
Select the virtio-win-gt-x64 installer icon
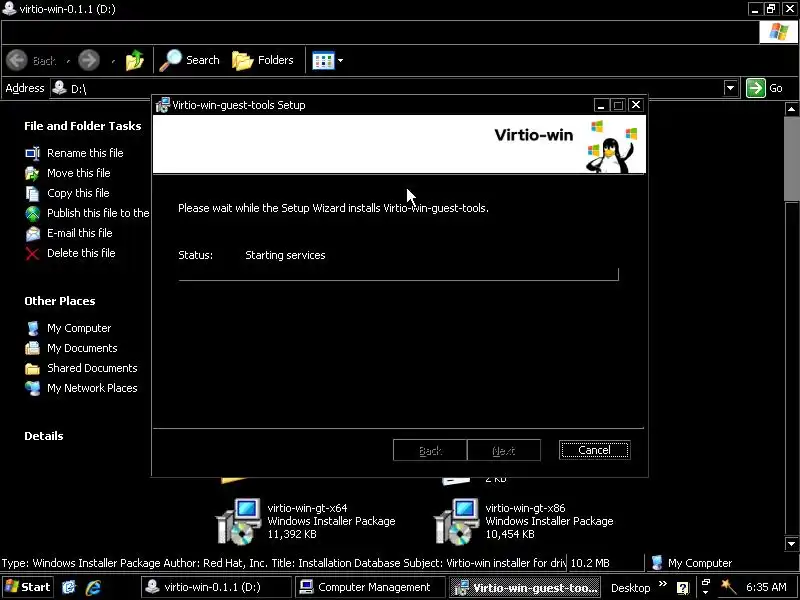(238, 520)
